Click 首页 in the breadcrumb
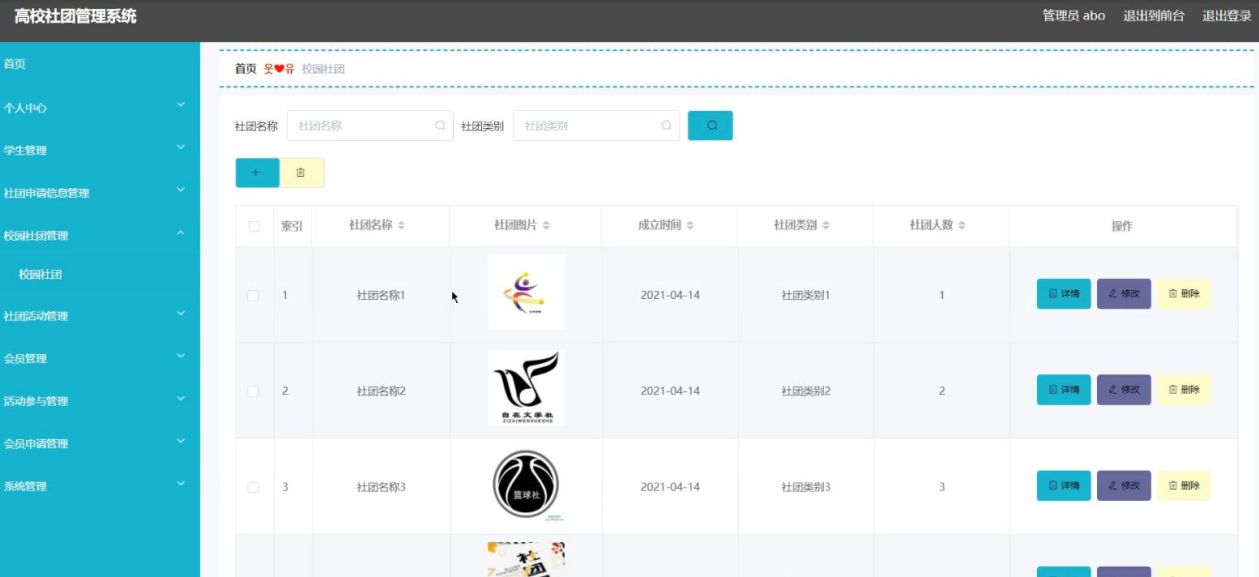 [x=245, y=68]
